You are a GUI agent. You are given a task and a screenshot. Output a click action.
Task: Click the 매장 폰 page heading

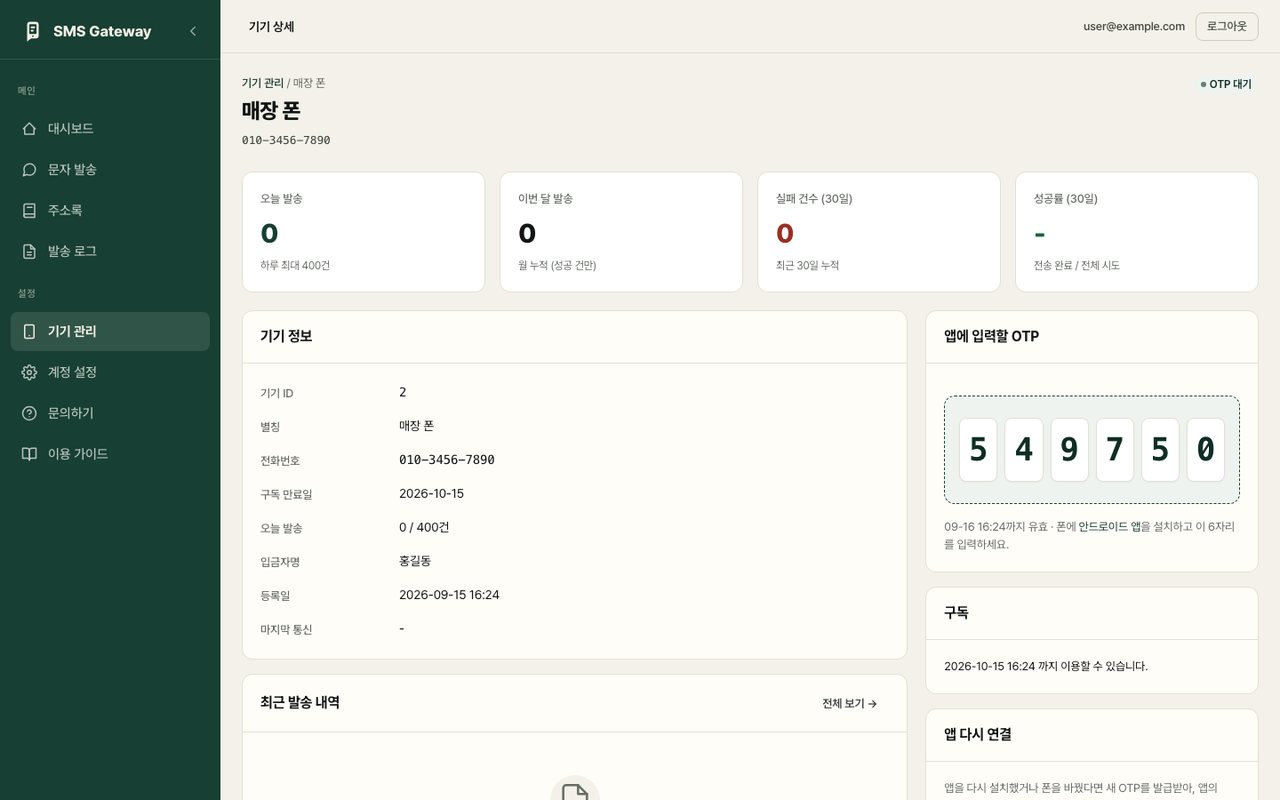[271, 111]
